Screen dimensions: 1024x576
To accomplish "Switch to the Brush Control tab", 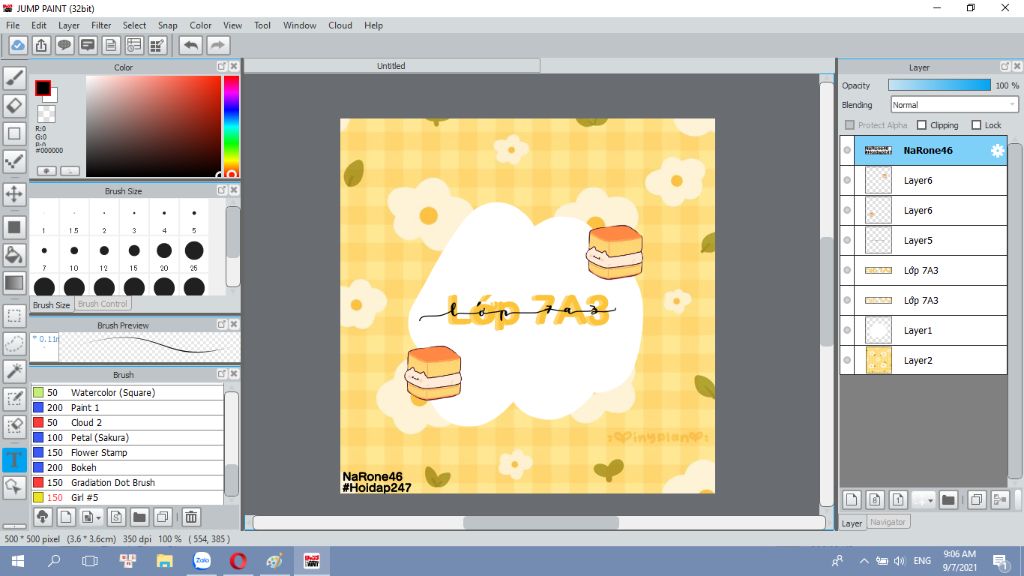I will 103,304.
